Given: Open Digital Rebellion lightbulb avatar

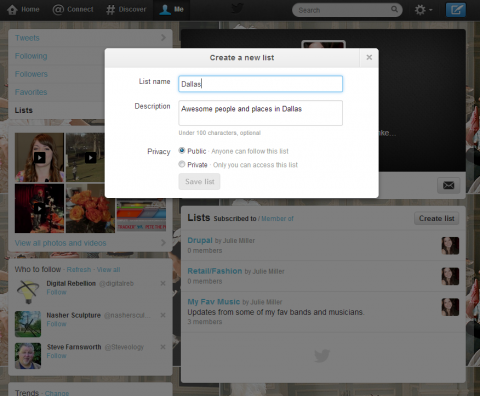Looking at the screenshot, I should (28, 292).
